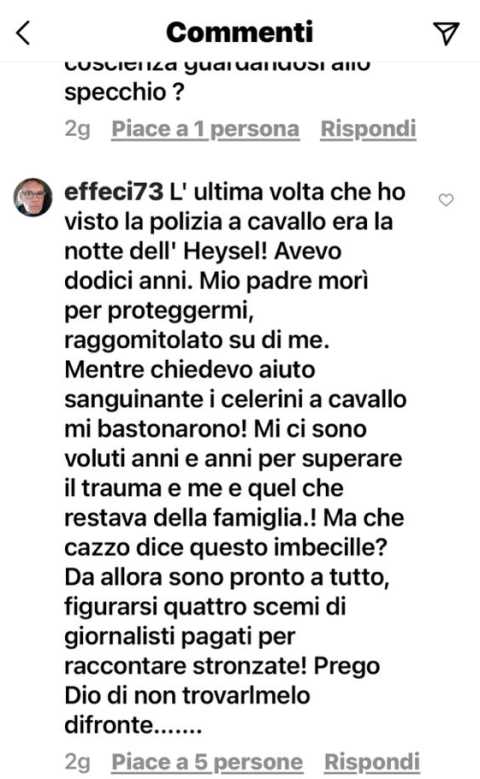480x779 pixels.
Task: Click the partially hidden top comment line
Action: click(x=217, y=67)
